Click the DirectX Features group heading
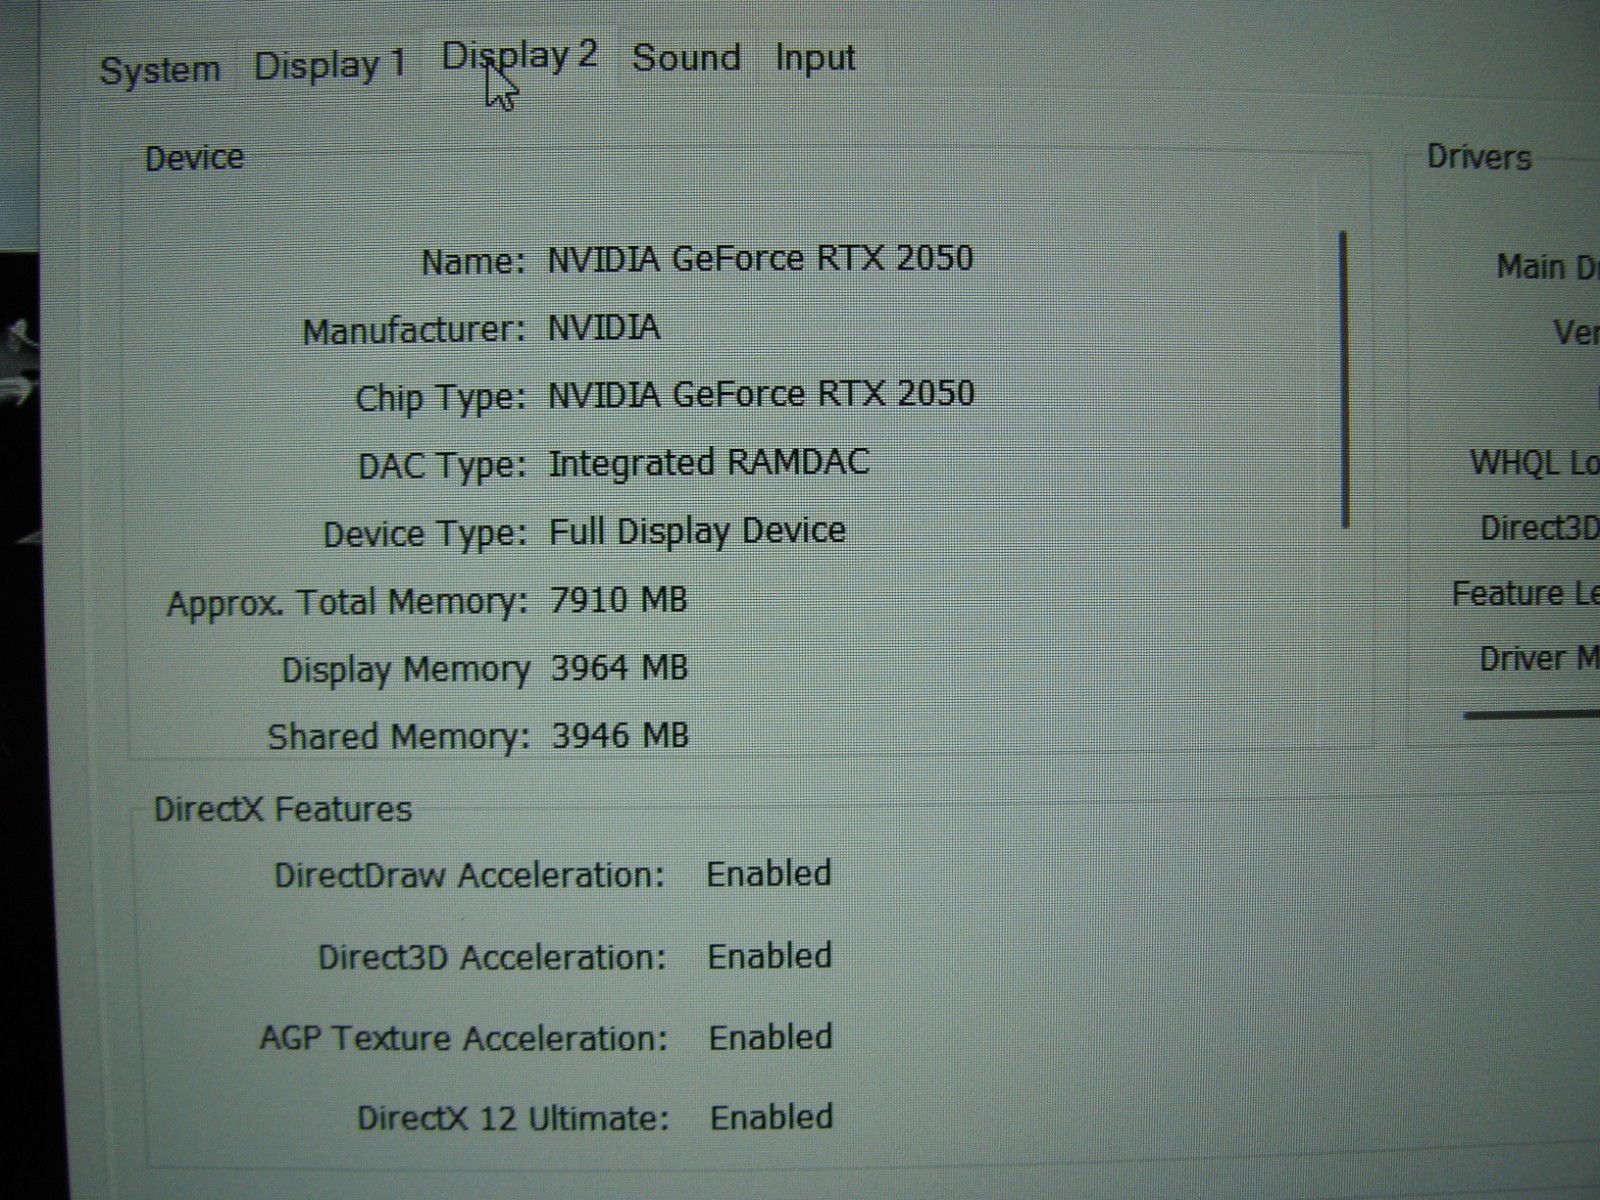Screen dimensions: 1600x1200 point(282,808)
